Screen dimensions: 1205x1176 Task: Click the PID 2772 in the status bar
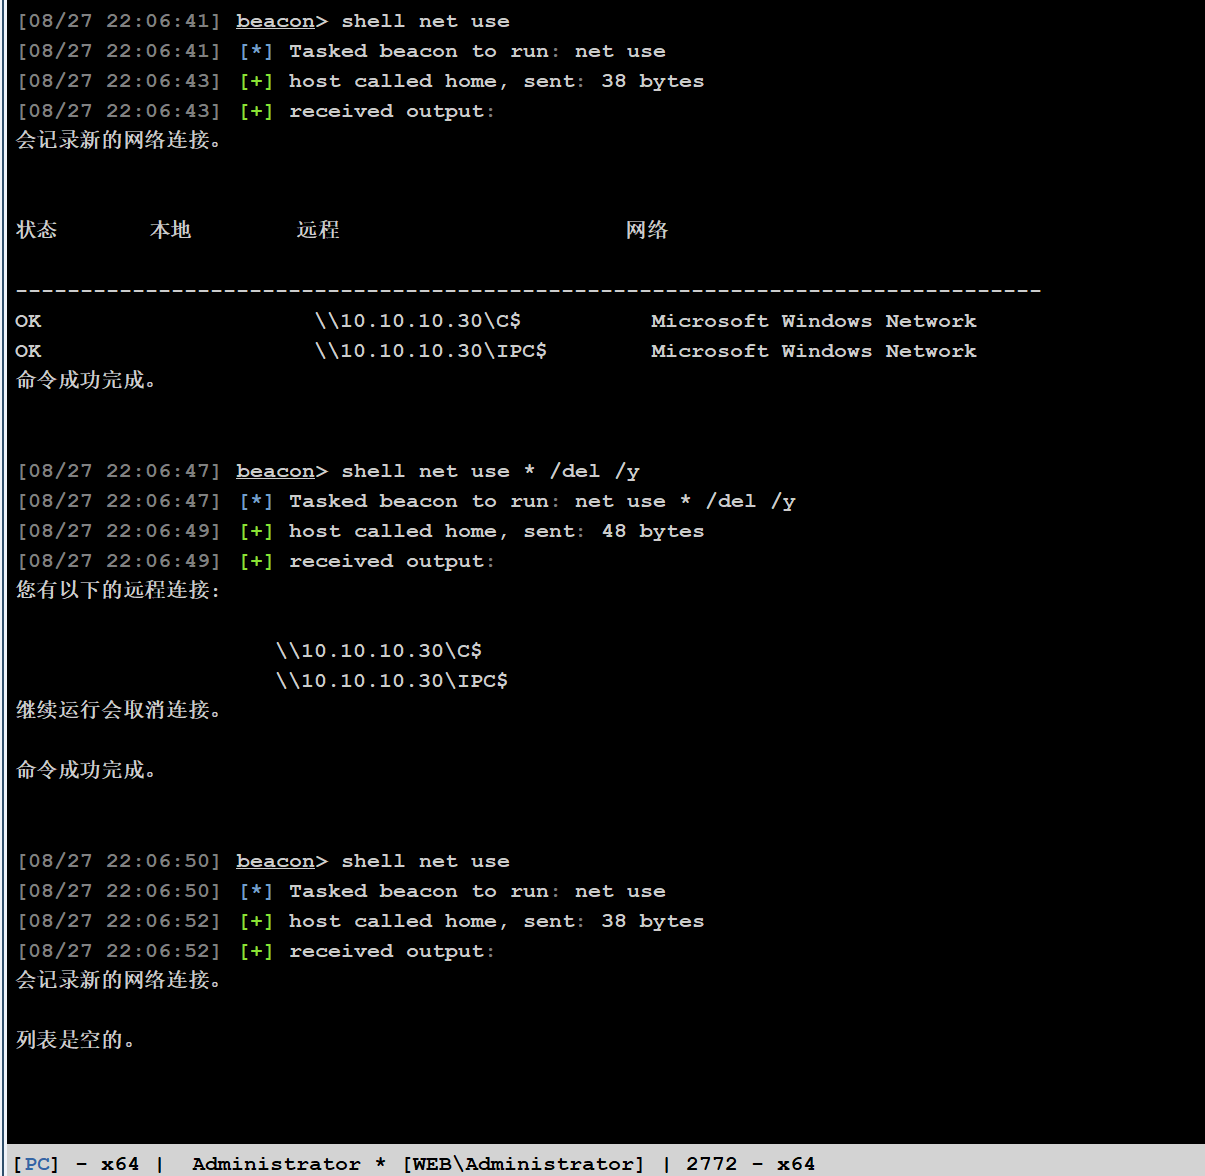click(711, 1164)
